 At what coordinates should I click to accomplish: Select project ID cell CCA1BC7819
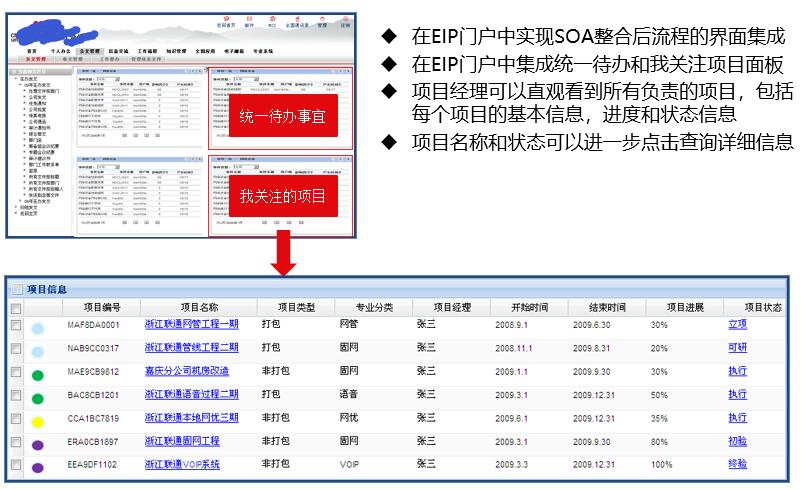93,419
